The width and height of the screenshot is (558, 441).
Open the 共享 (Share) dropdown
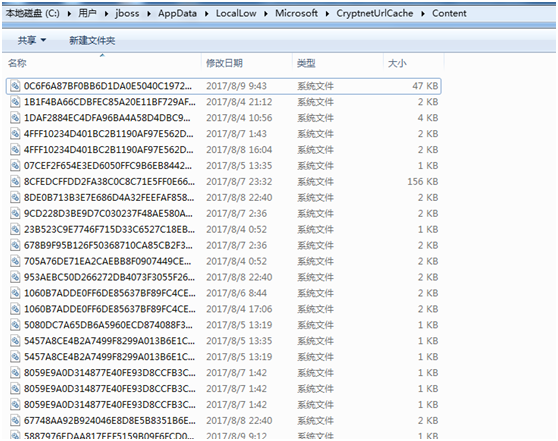[32, 40]
